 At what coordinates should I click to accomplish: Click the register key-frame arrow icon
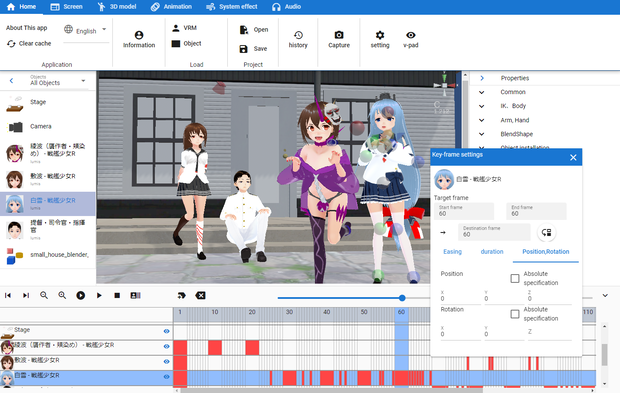(x=181, y=295)
